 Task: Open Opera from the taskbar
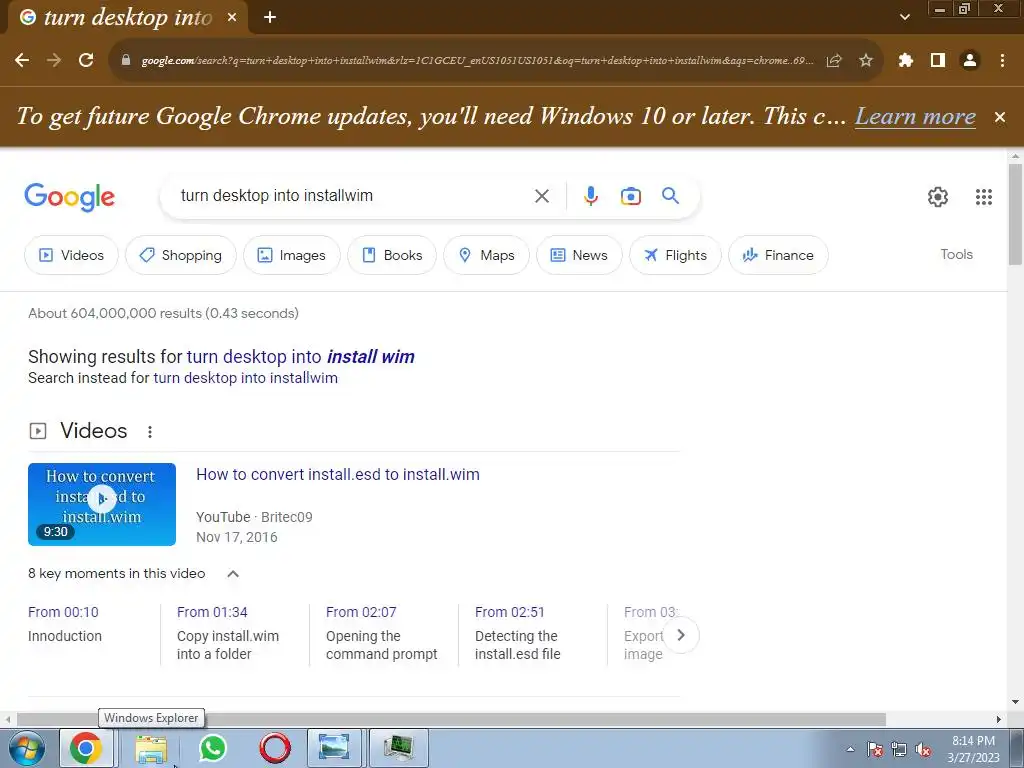click(x=275, y=748)
